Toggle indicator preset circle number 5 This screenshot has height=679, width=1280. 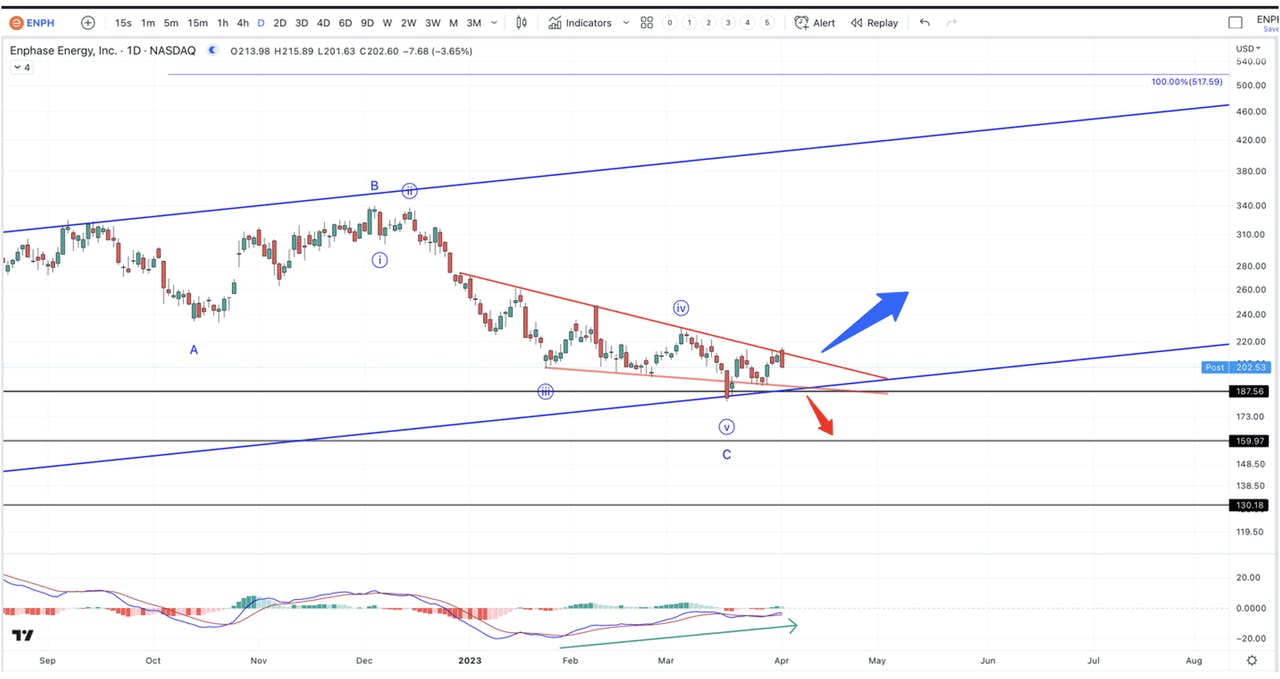coord(767,22)
